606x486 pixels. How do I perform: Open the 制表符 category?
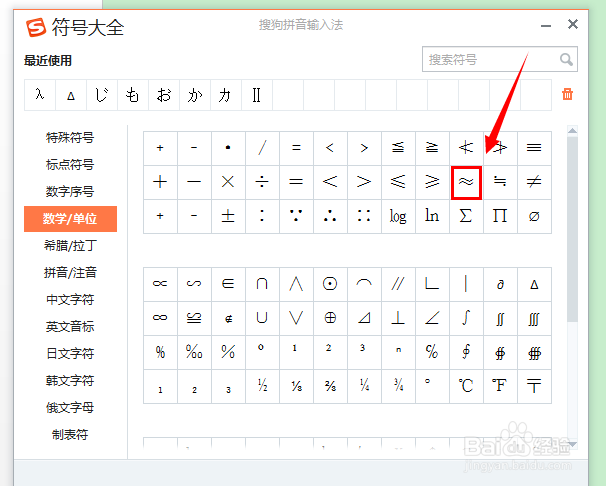[x=70, y=435]
